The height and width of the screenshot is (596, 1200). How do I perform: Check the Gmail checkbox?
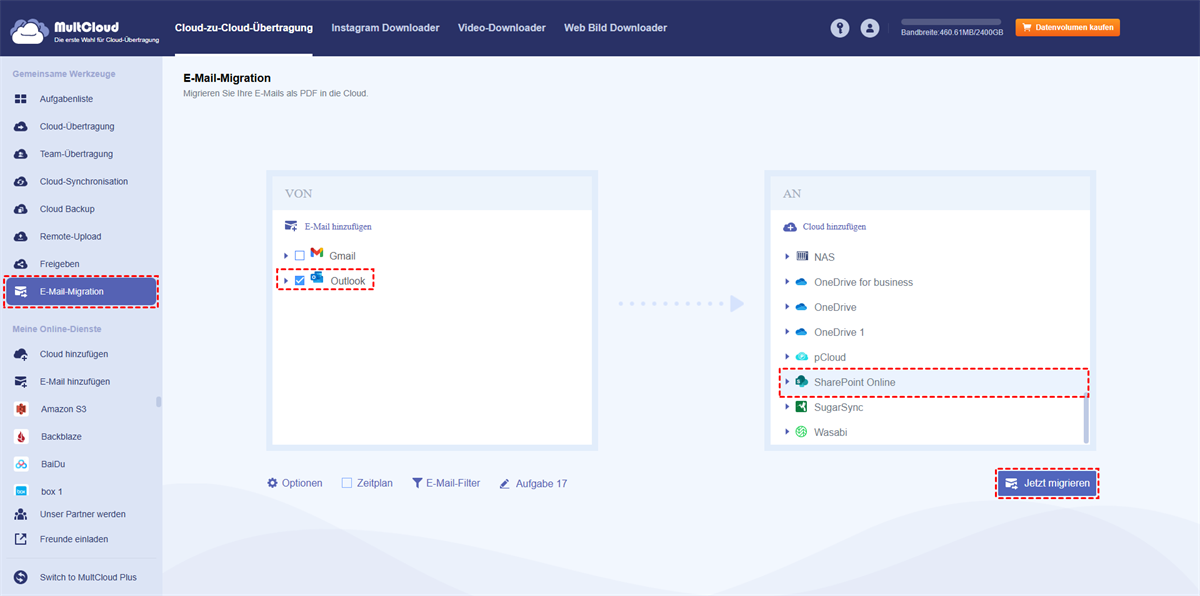300,256
